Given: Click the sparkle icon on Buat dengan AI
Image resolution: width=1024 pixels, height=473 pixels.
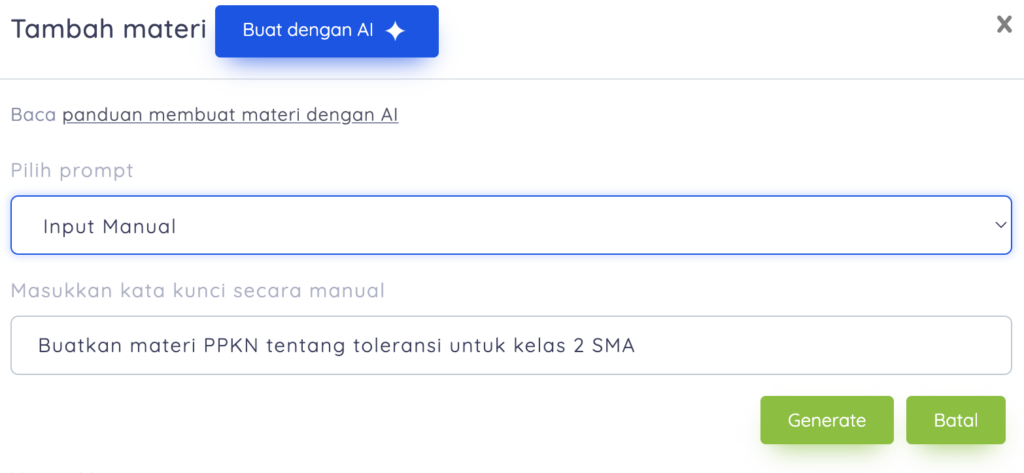Looking at the screenshot, I should [395, 31].
